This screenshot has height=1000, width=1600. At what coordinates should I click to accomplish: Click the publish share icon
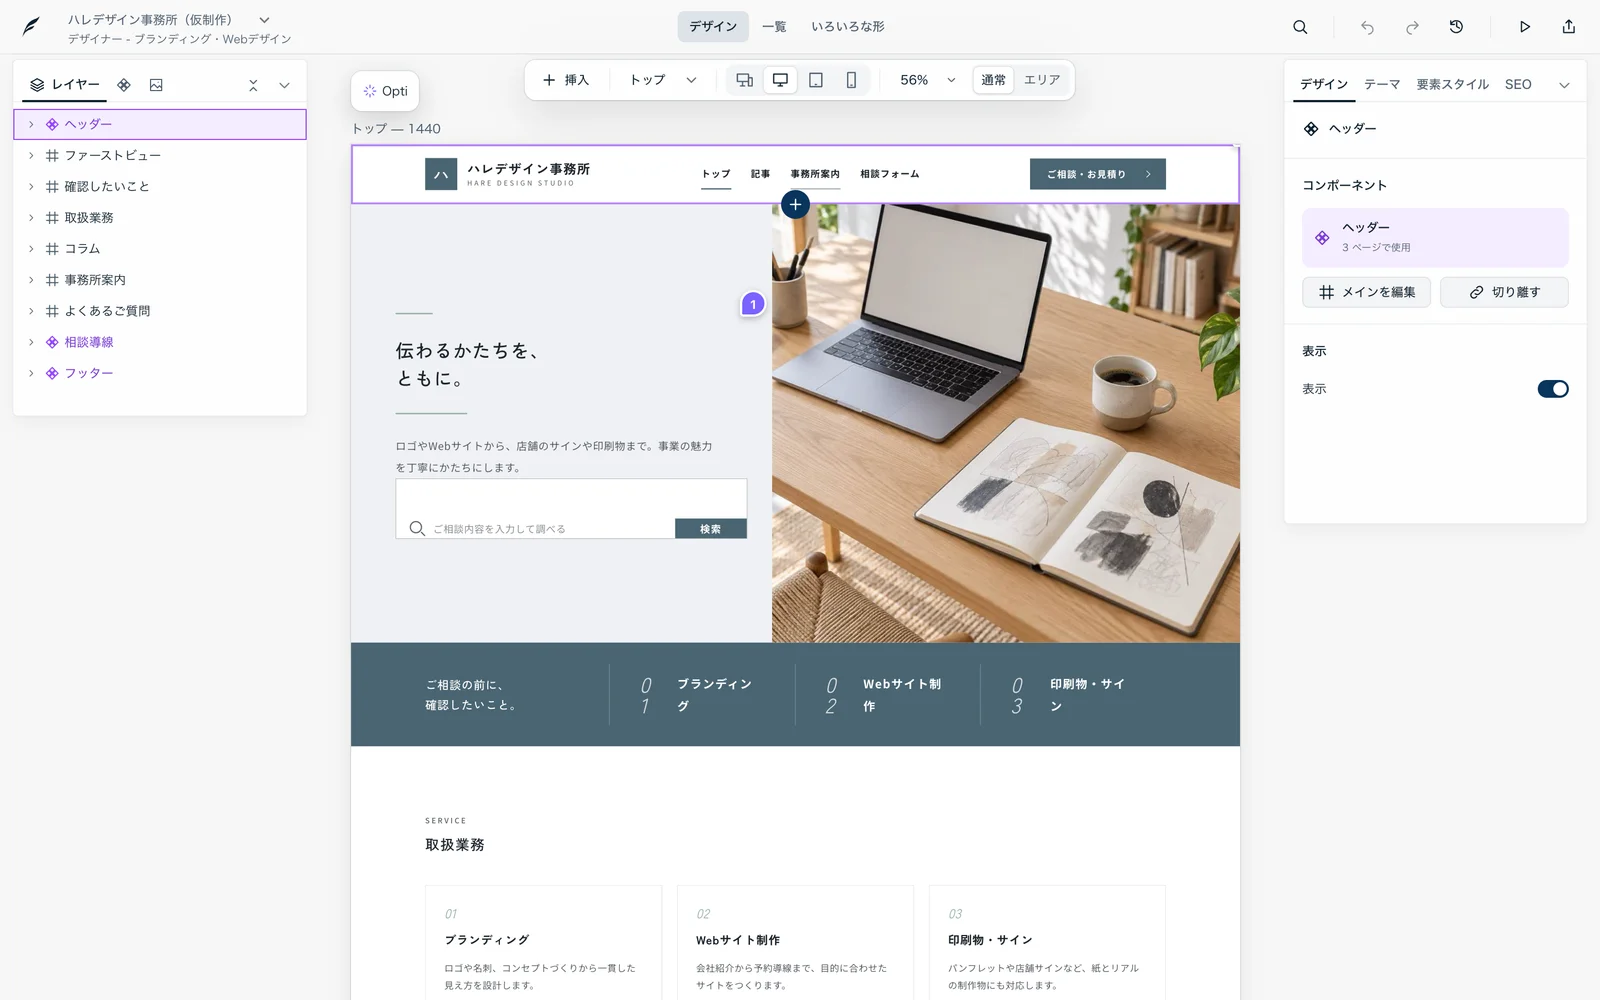(1569, 27)
